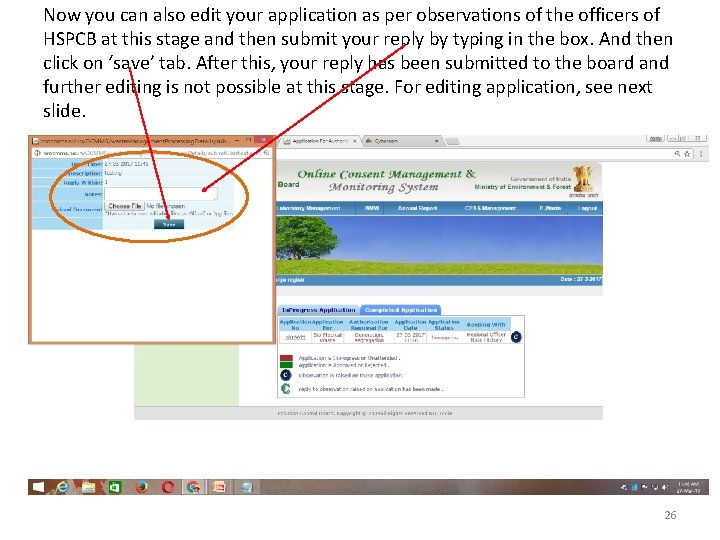Viewport: 720px width, 540px height.
Task: Click the Inprogress status cell
Action: pos(444,338)
